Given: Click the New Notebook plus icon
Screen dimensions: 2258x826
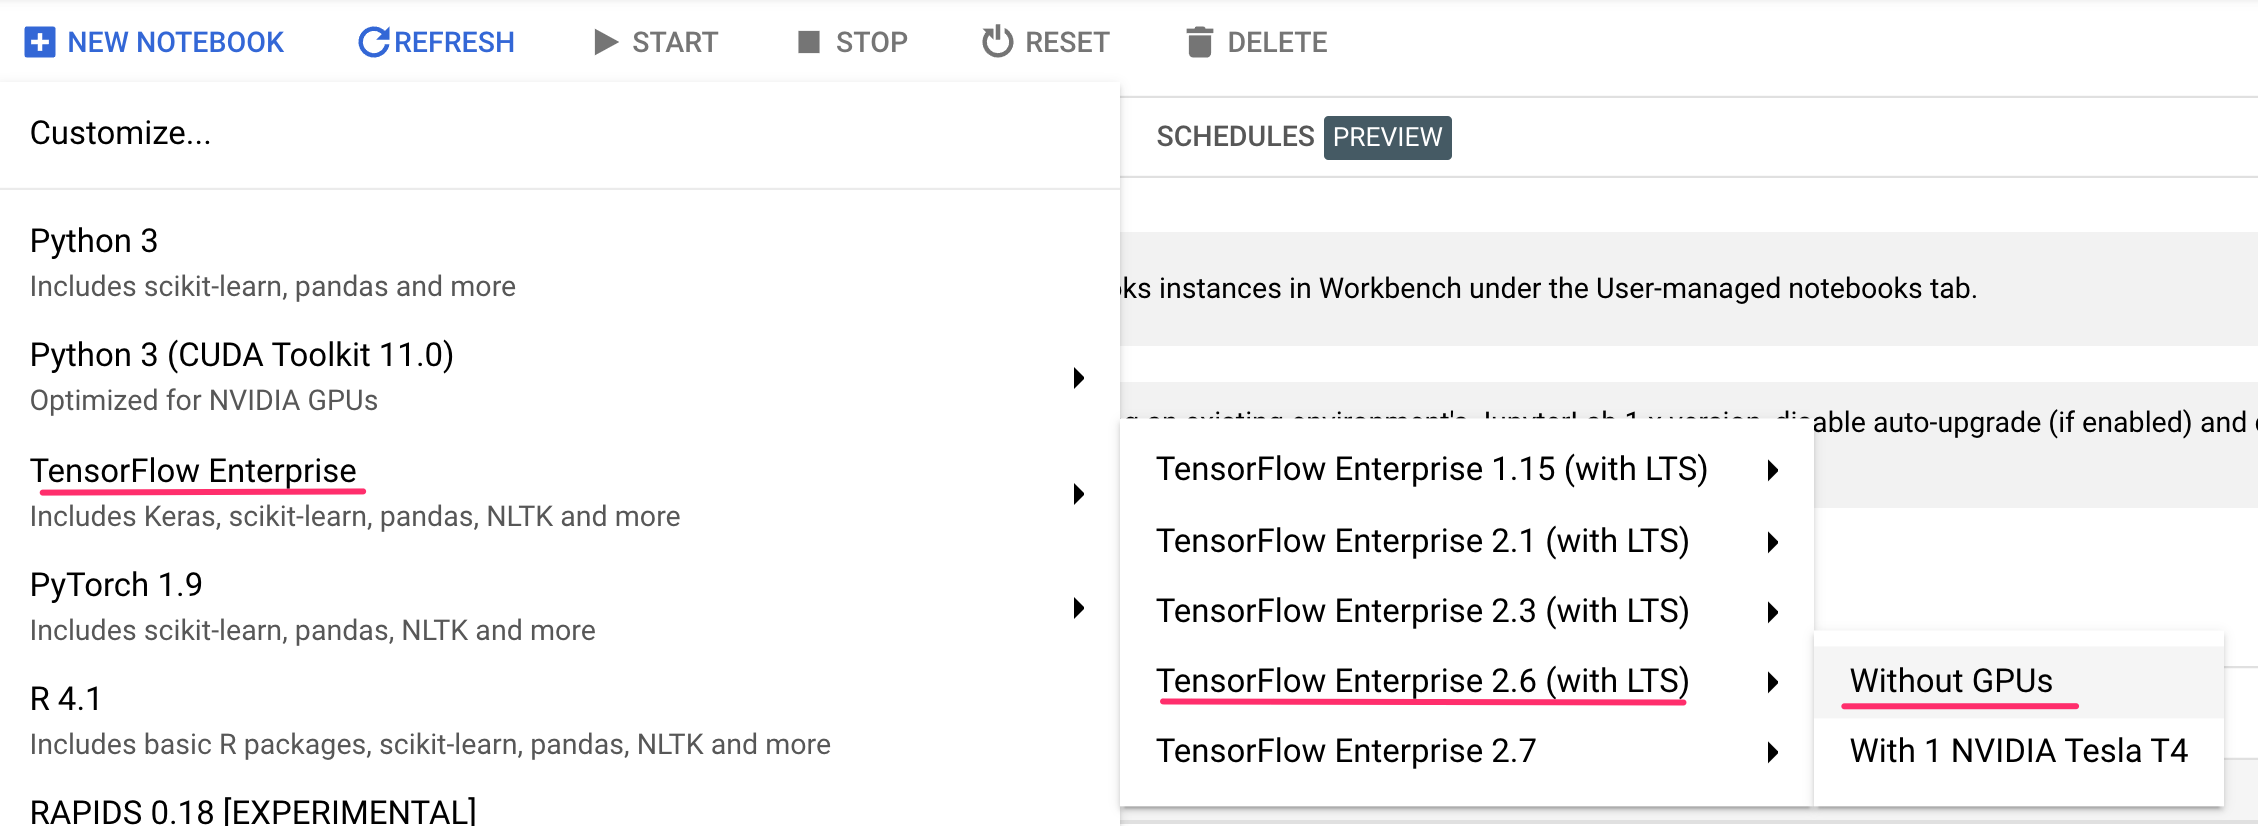Looking at the screenshot, I should [x=40, y=42].
